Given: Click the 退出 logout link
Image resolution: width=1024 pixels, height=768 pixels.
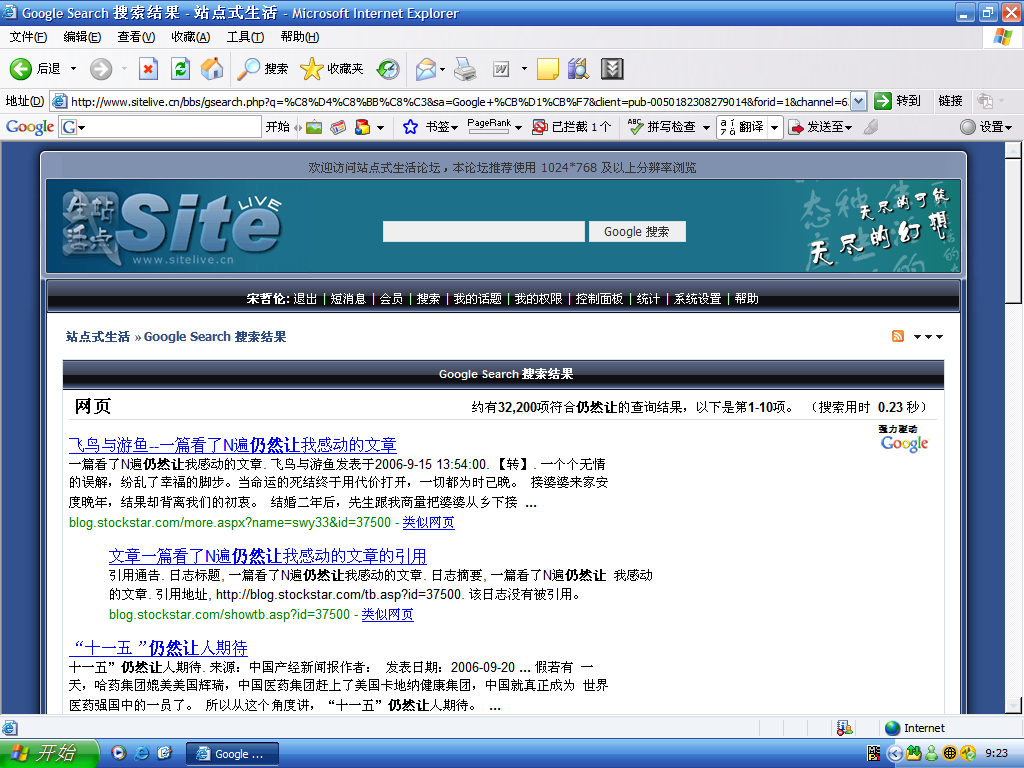Looking at the screenshot, I should tap(305, 298).
